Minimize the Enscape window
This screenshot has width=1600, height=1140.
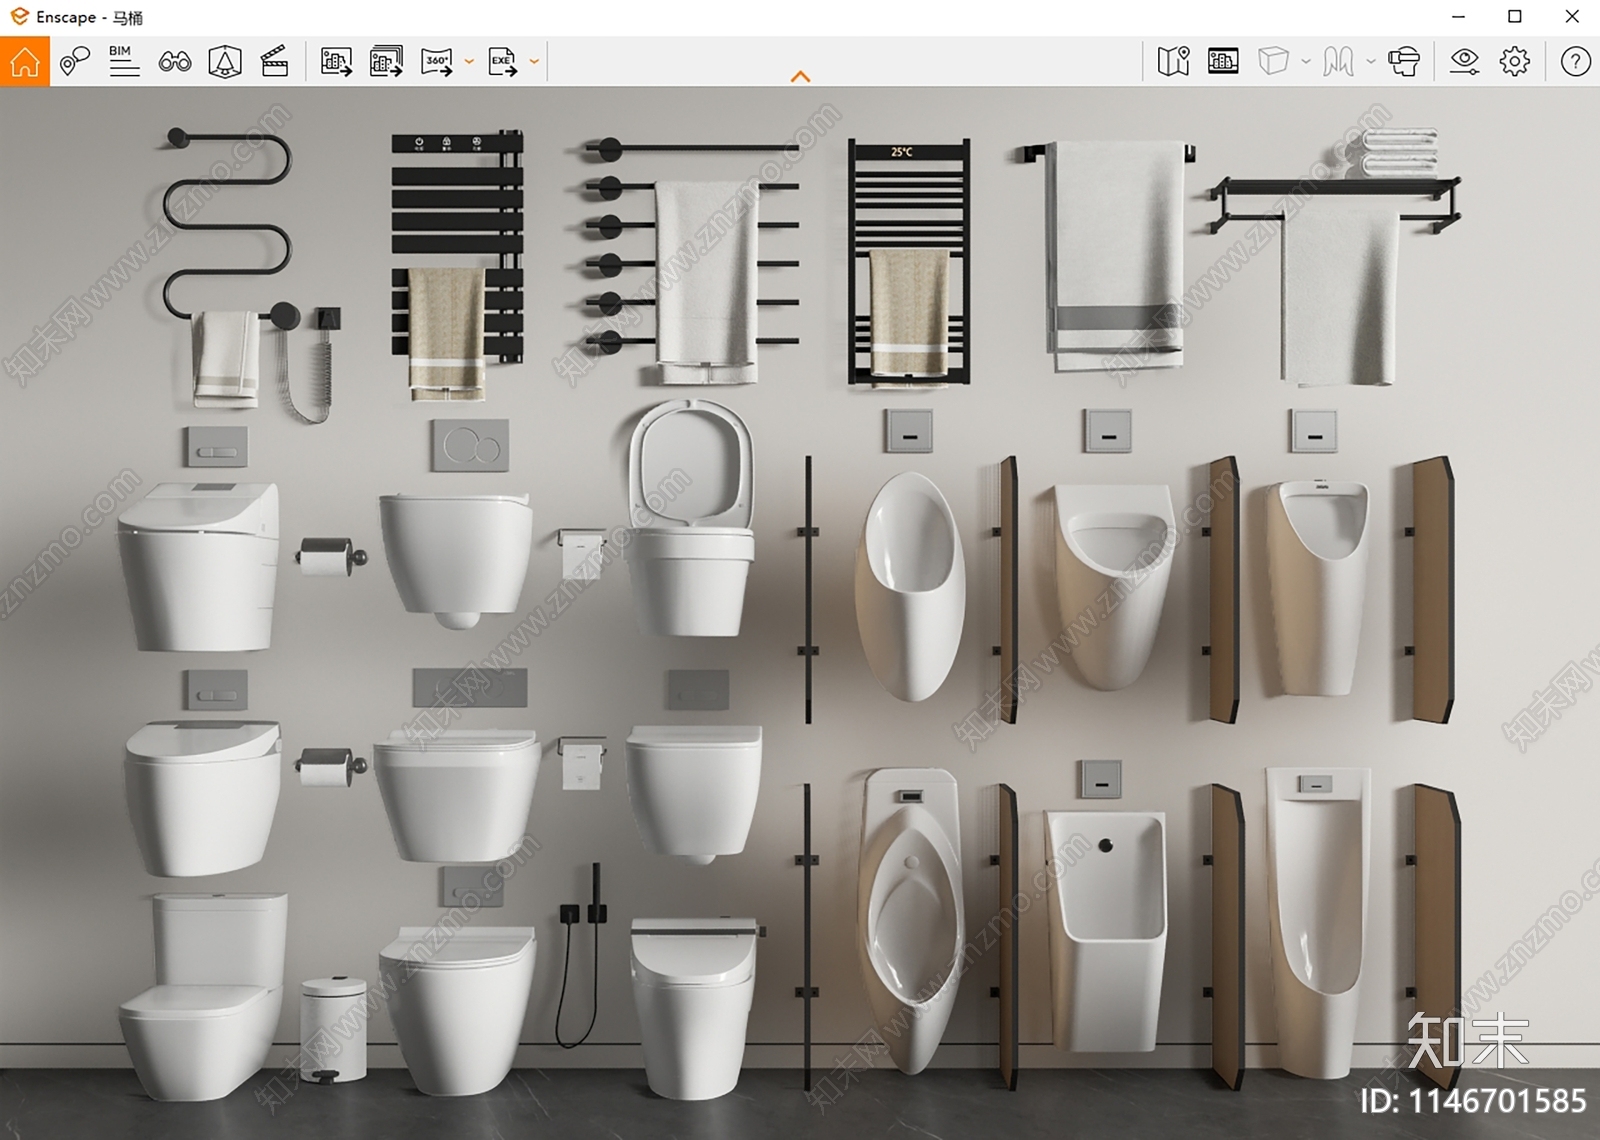(x=1459, y=17)
